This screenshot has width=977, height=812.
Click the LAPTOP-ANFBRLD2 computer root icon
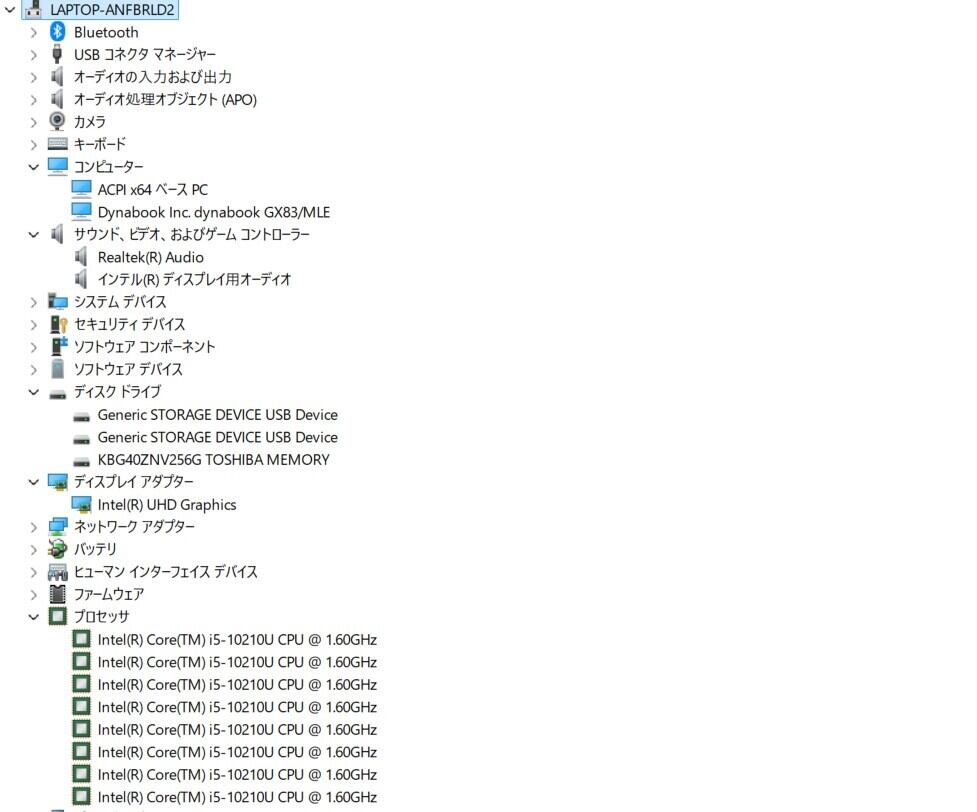34,9
